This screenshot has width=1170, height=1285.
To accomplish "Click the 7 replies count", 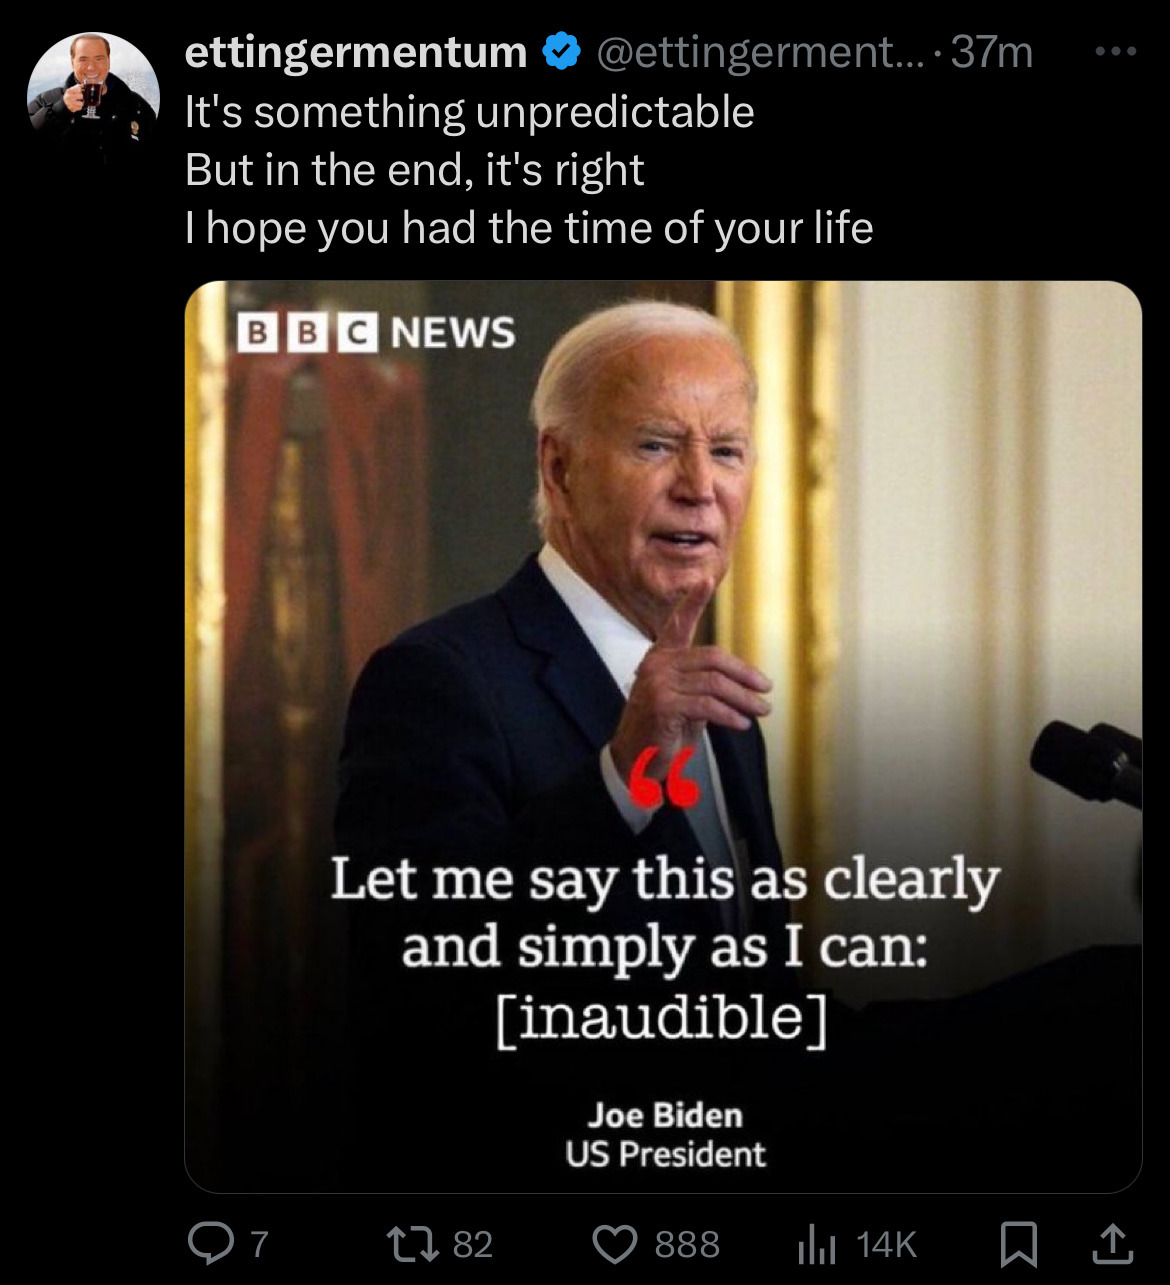I will pos(259,1244).
